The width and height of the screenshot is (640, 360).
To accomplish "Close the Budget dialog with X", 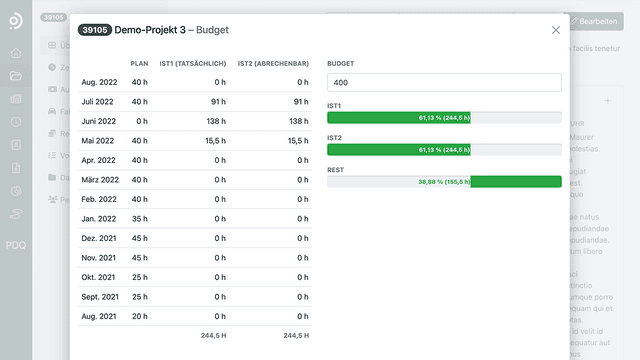I will pyautogui.click(x=556, y=30).
